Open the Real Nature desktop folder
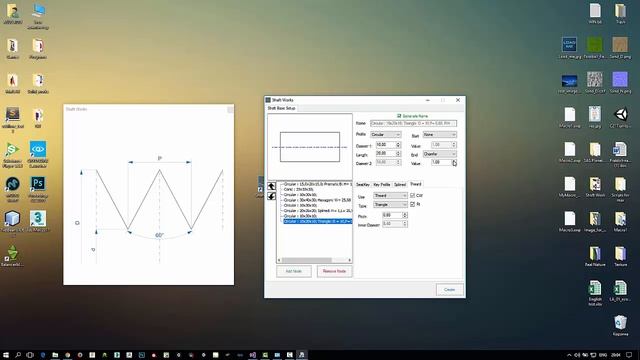 coord(595,256)
